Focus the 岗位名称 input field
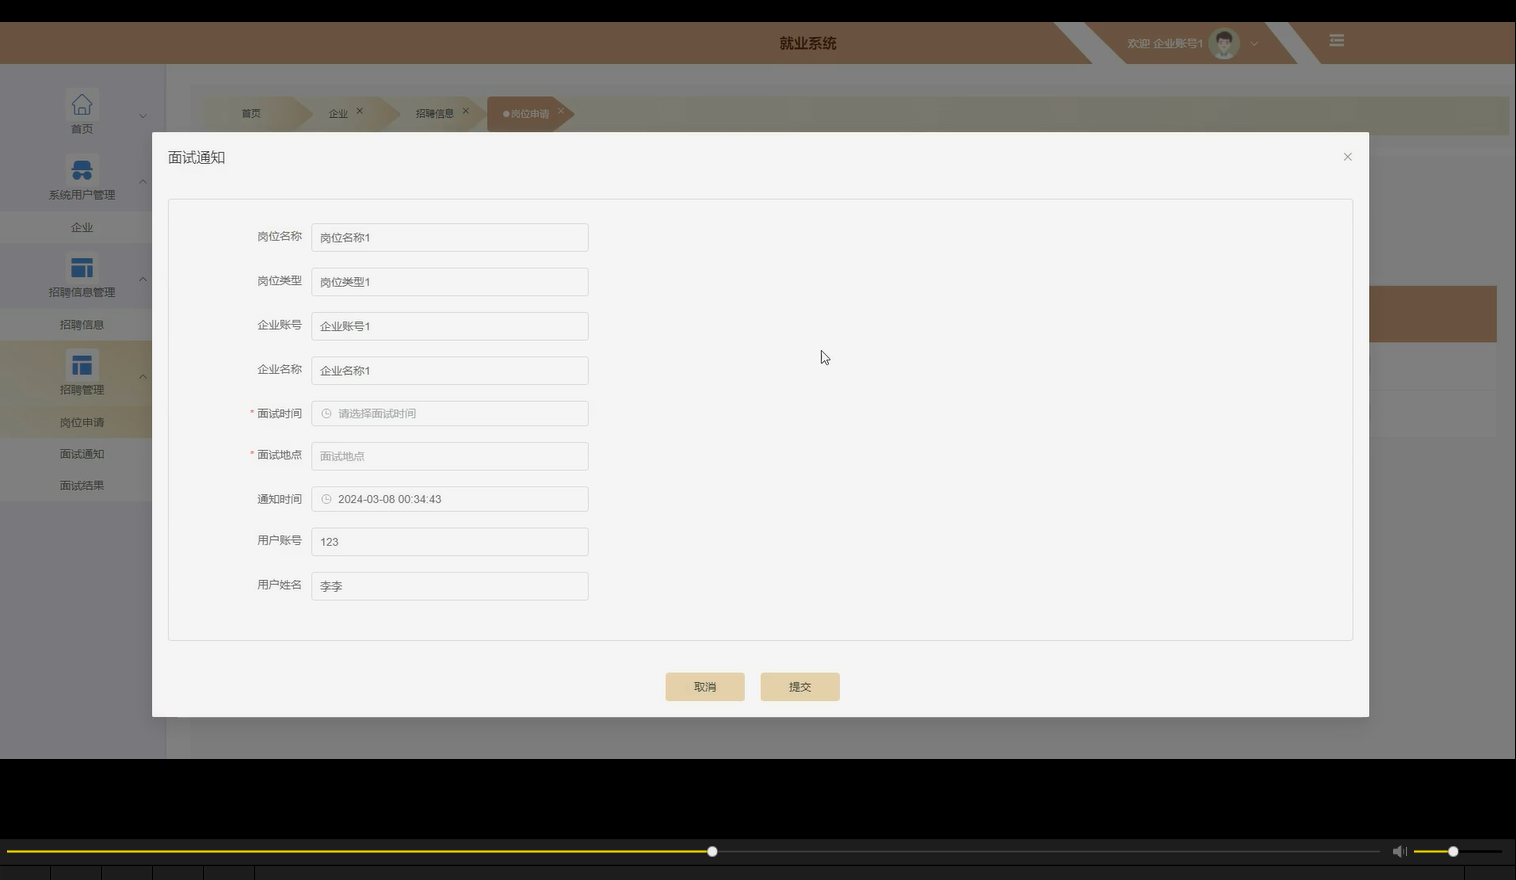Viewport: 1516px width, 880px height. tap(450, 237)
